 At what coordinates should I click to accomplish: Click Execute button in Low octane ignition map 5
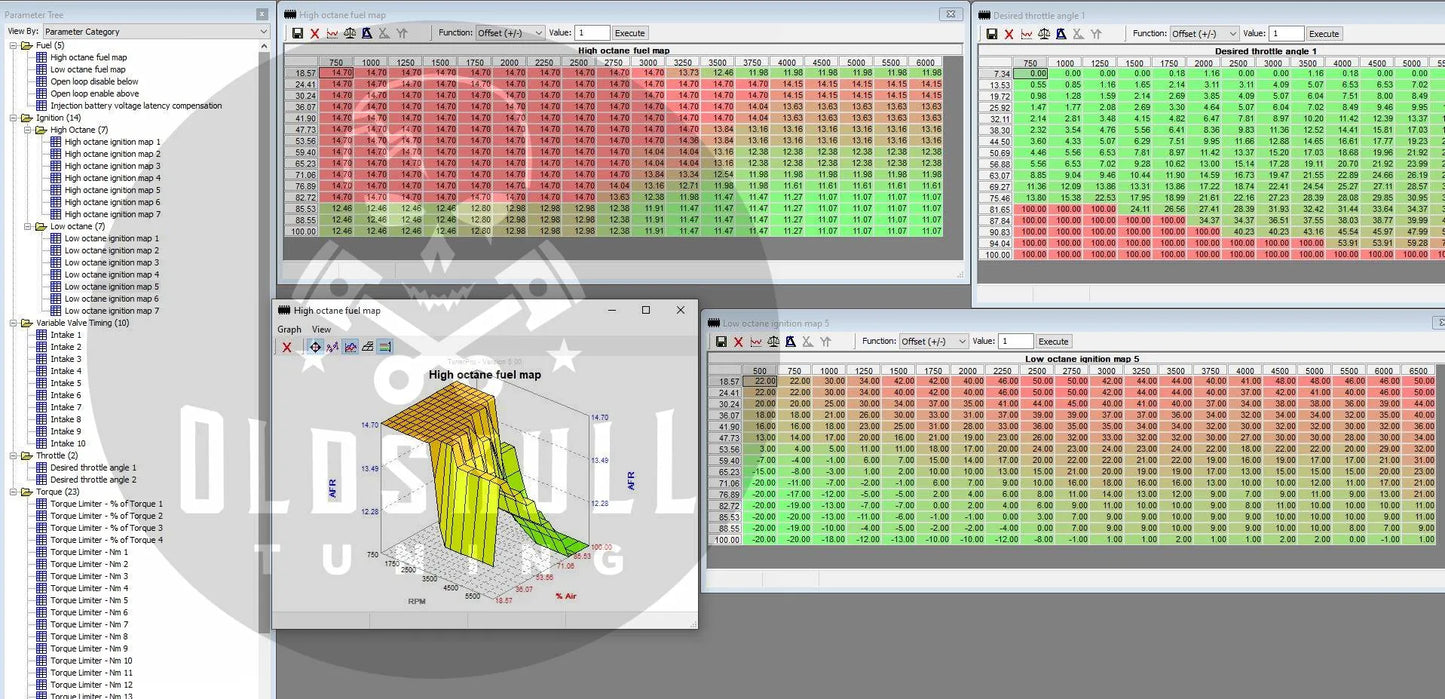tap(1053, 342)
